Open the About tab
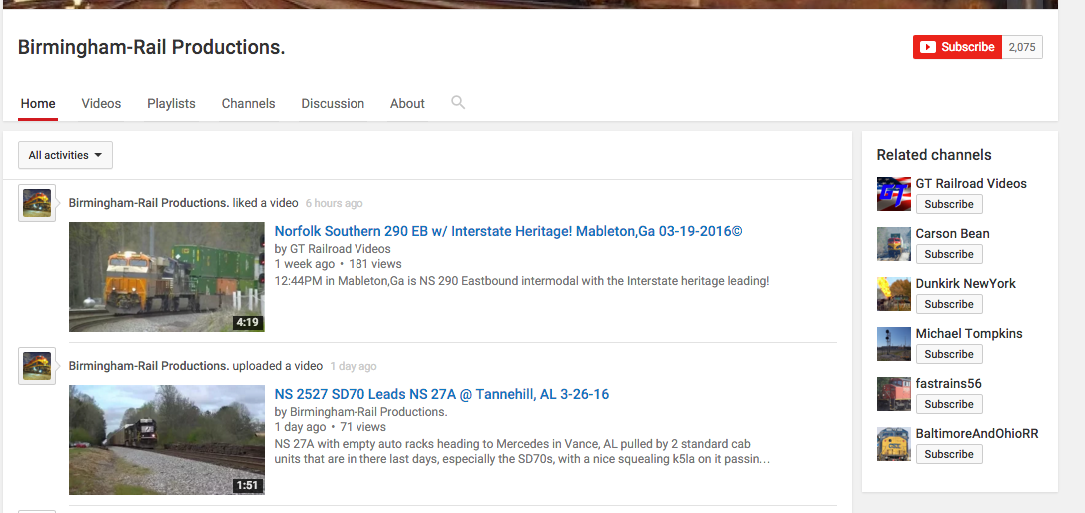1085x513 pixels. click(407, 104)
